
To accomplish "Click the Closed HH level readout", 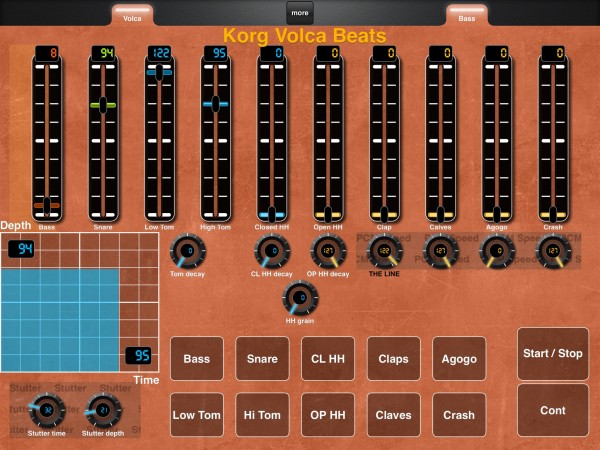I will 272,53.
